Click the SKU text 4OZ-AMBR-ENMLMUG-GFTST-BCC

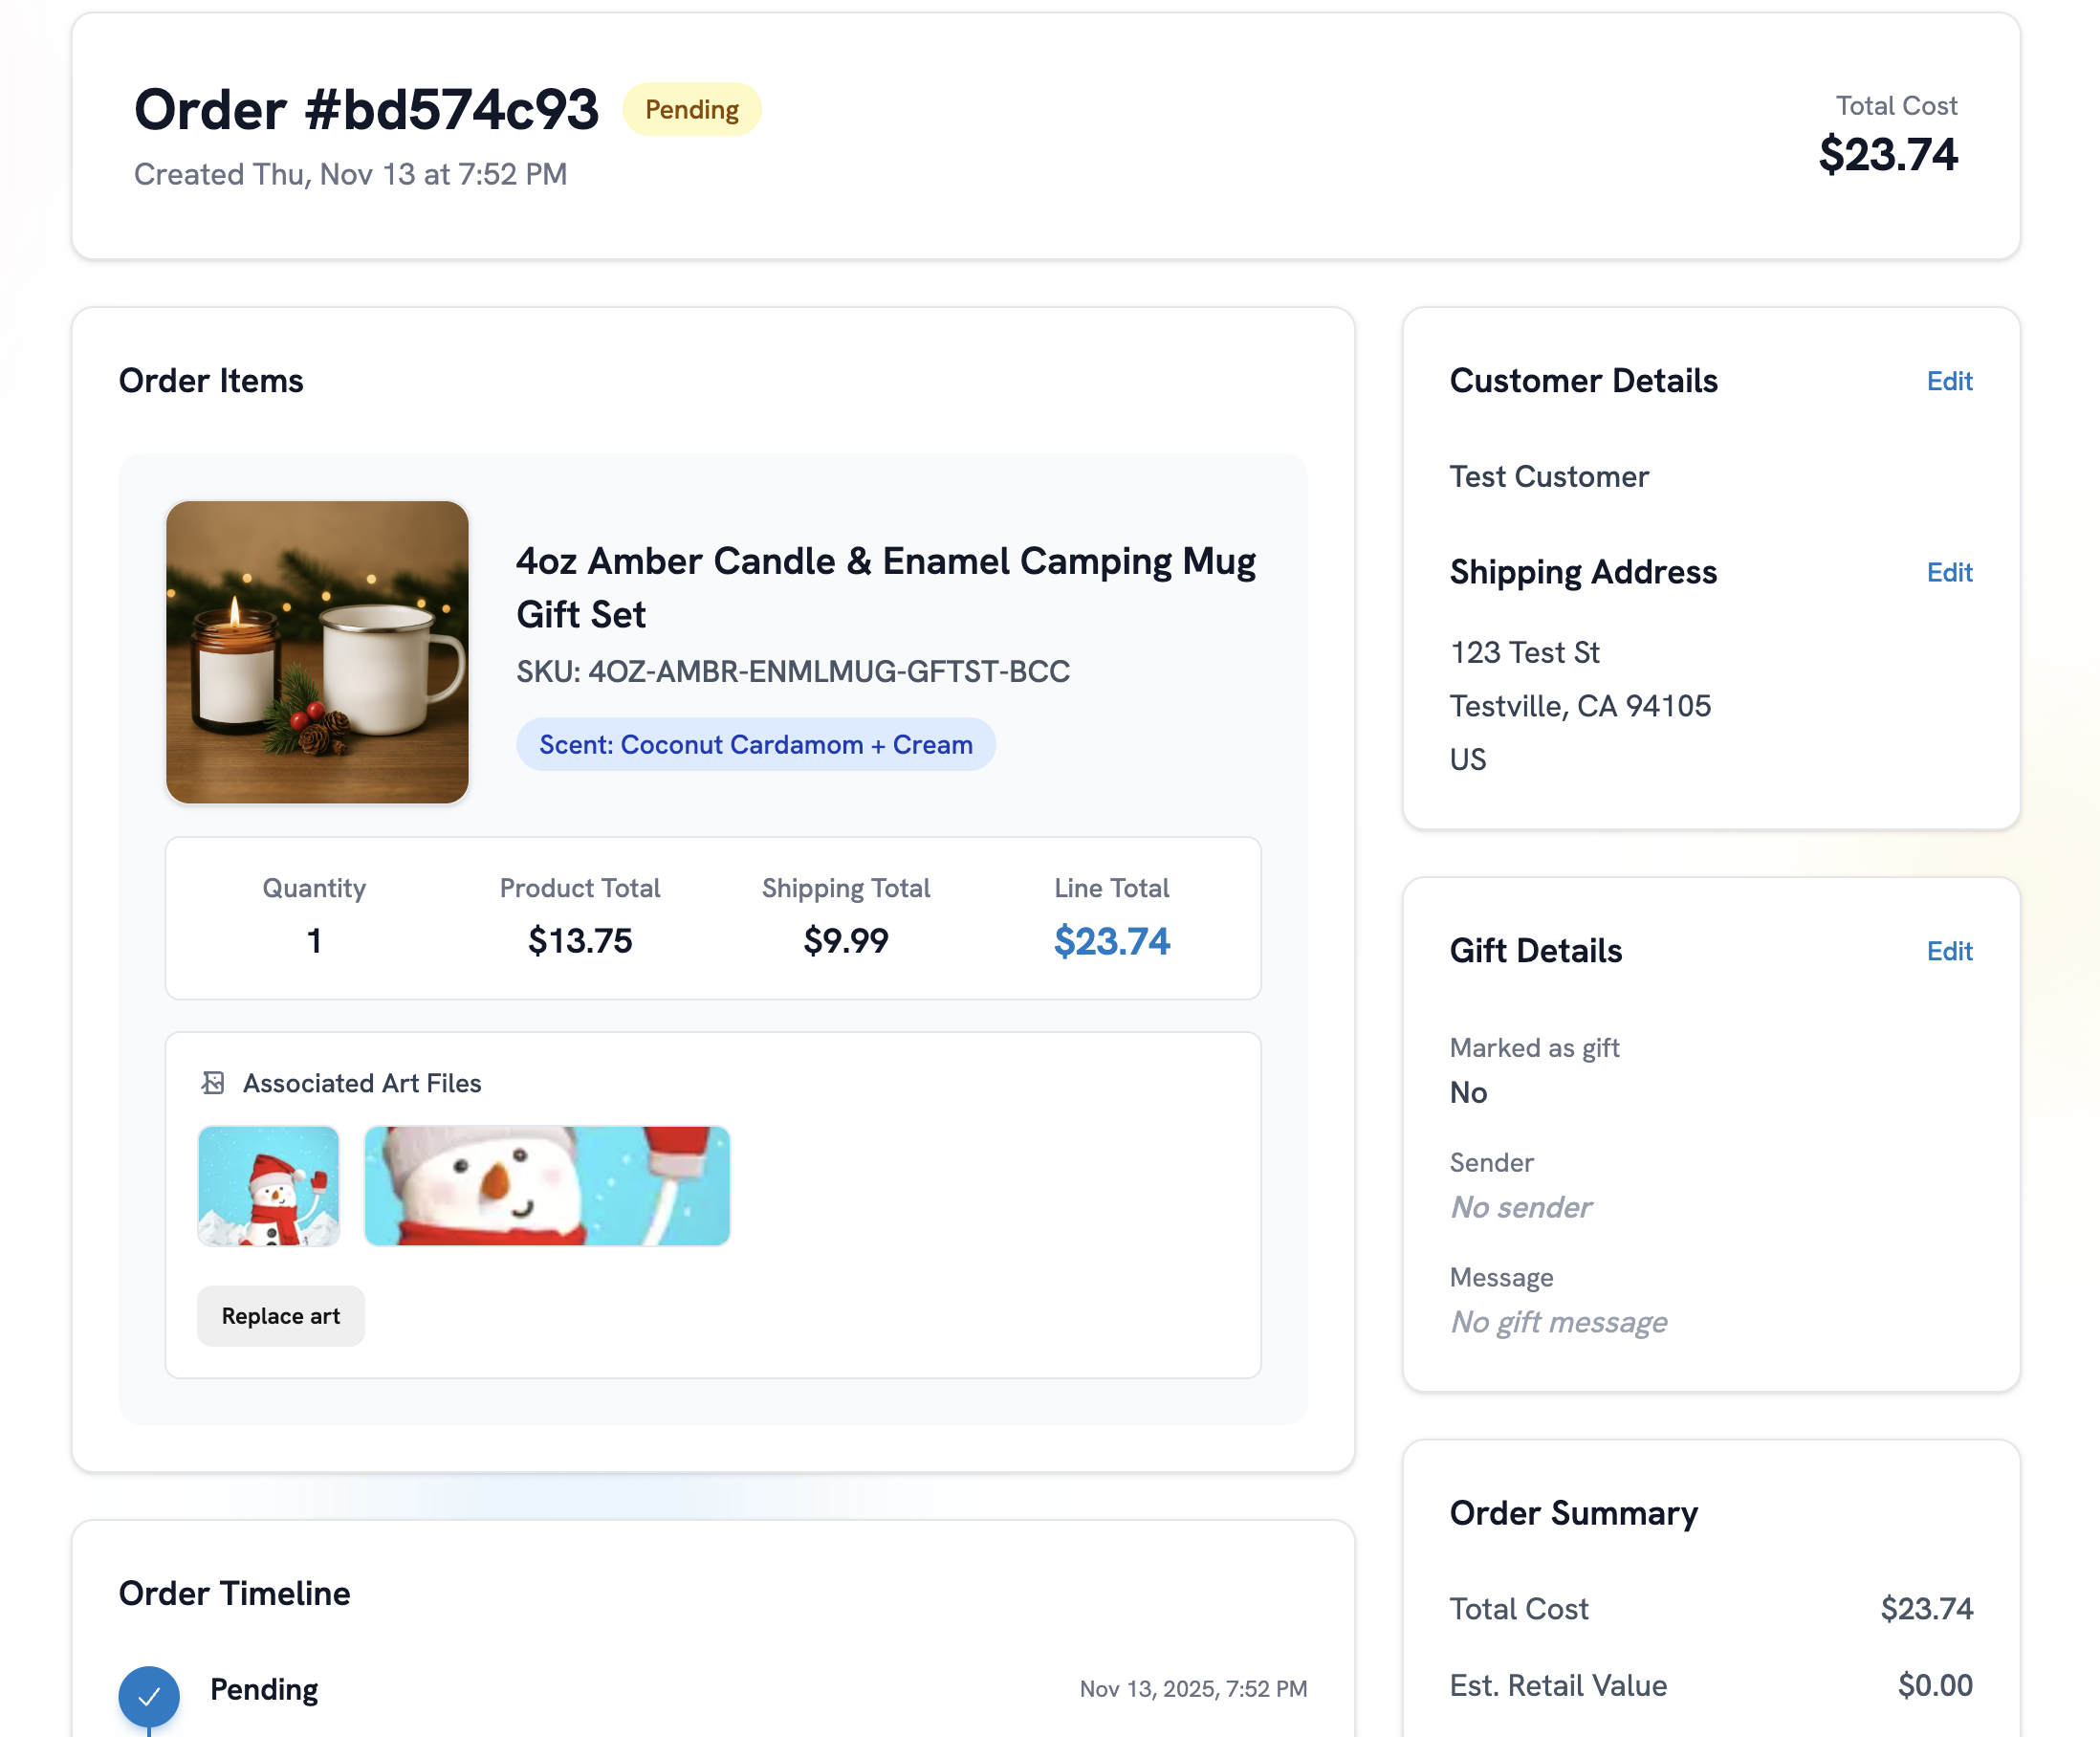coord(792,672)
